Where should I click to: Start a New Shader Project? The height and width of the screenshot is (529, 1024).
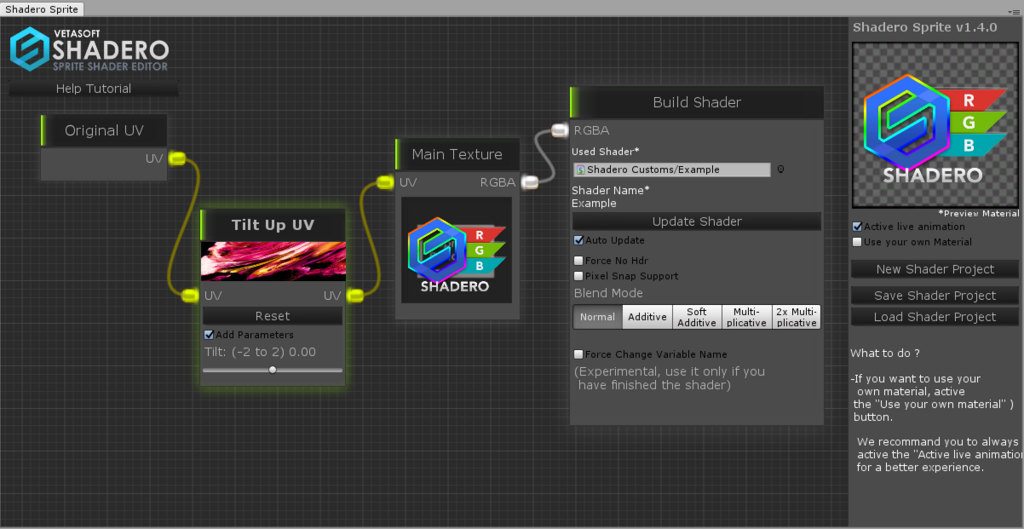tap(935, 269)
